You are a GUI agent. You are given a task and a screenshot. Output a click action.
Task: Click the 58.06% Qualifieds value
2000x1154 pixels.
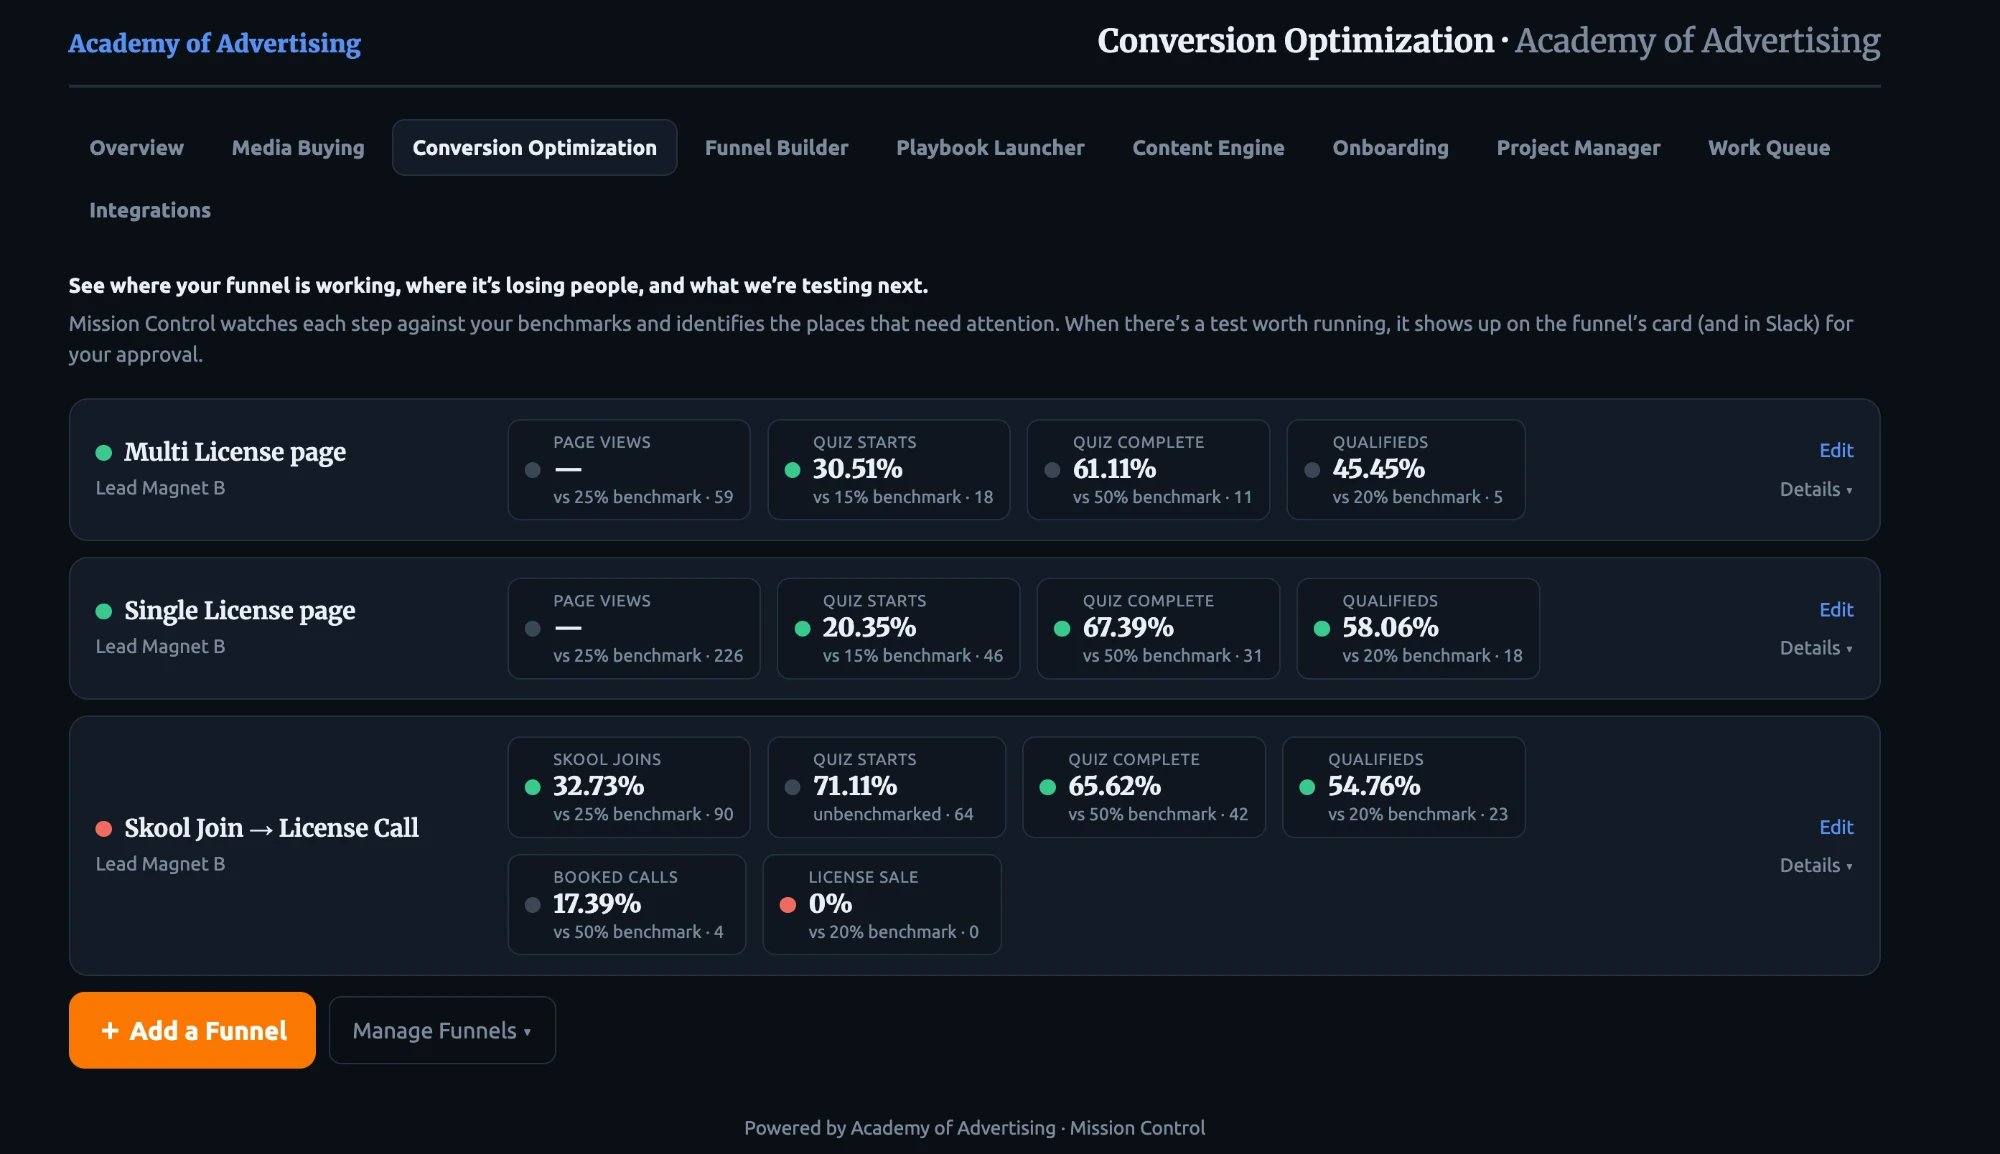1390,628
